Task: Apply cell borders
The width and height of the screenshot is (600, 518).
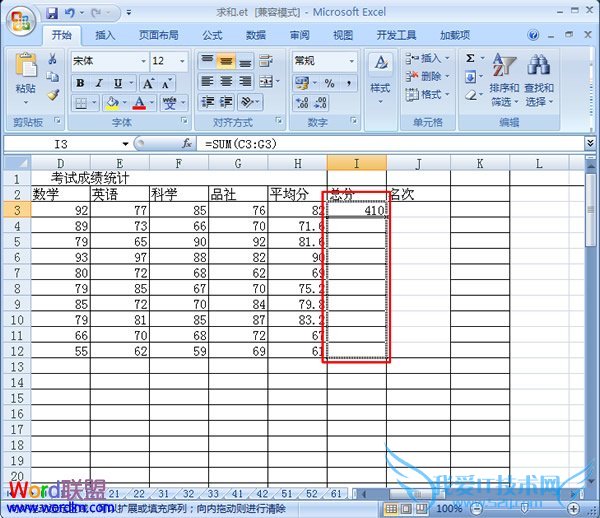Action: (81, 103)
